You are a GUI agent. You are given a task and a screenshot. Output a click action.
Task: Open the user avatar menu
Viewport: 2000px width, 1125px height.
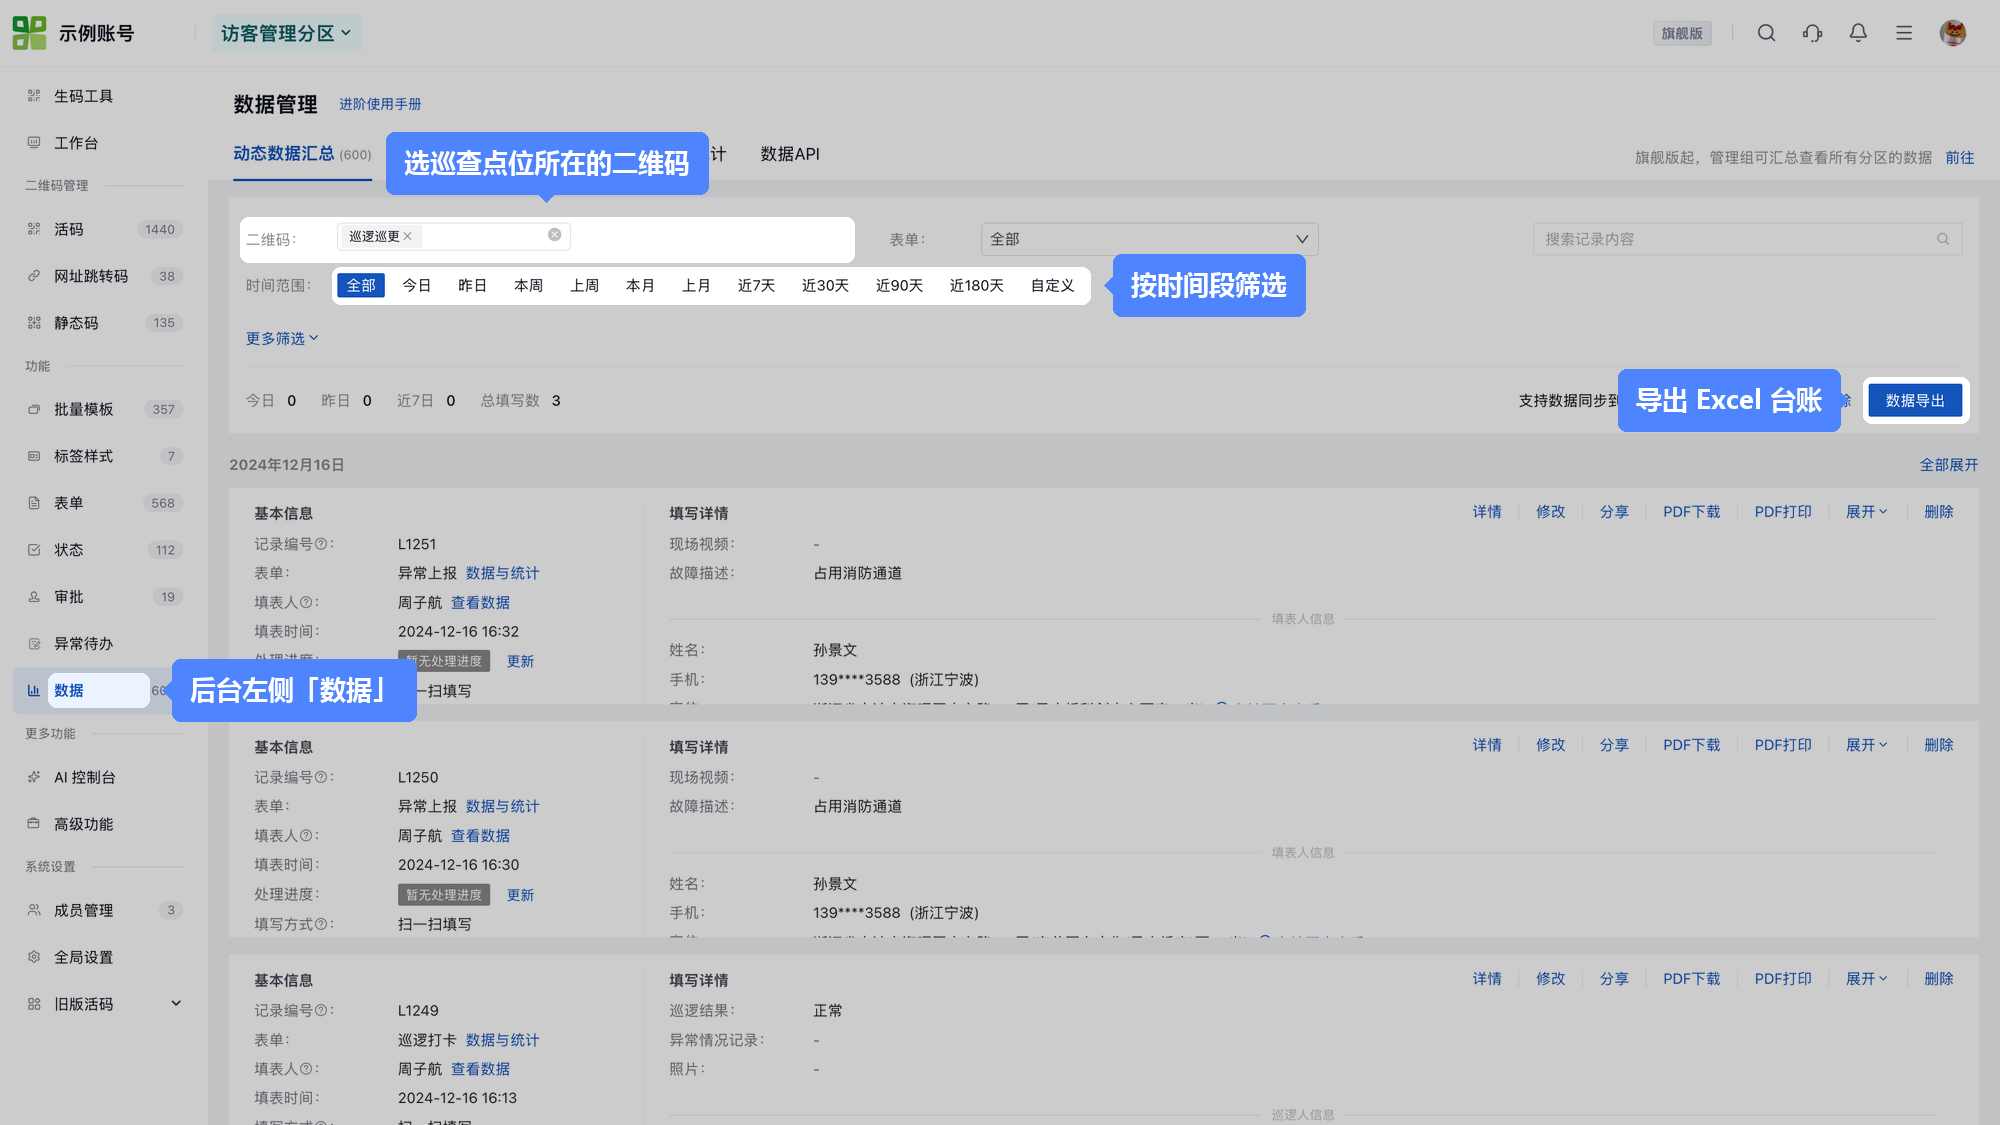point(1953,33)
